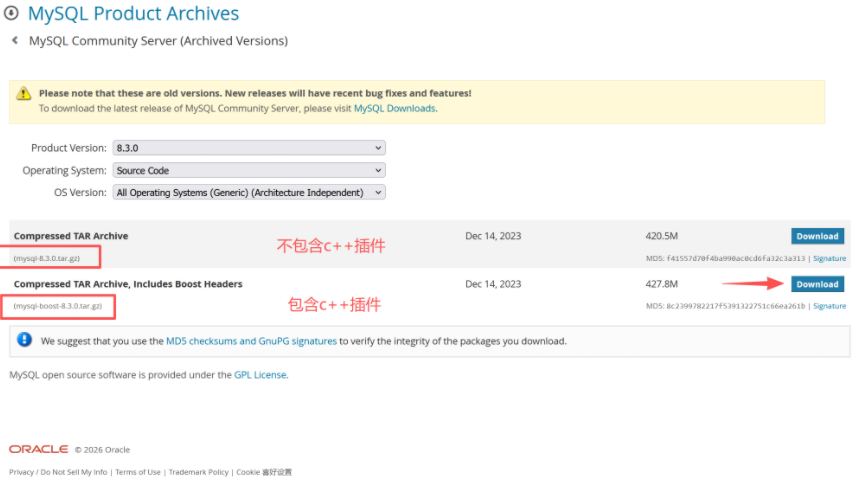Click the MD5 hash starting with f41557
This screenshot has height=485, width=860.
(x=735, y=258)
